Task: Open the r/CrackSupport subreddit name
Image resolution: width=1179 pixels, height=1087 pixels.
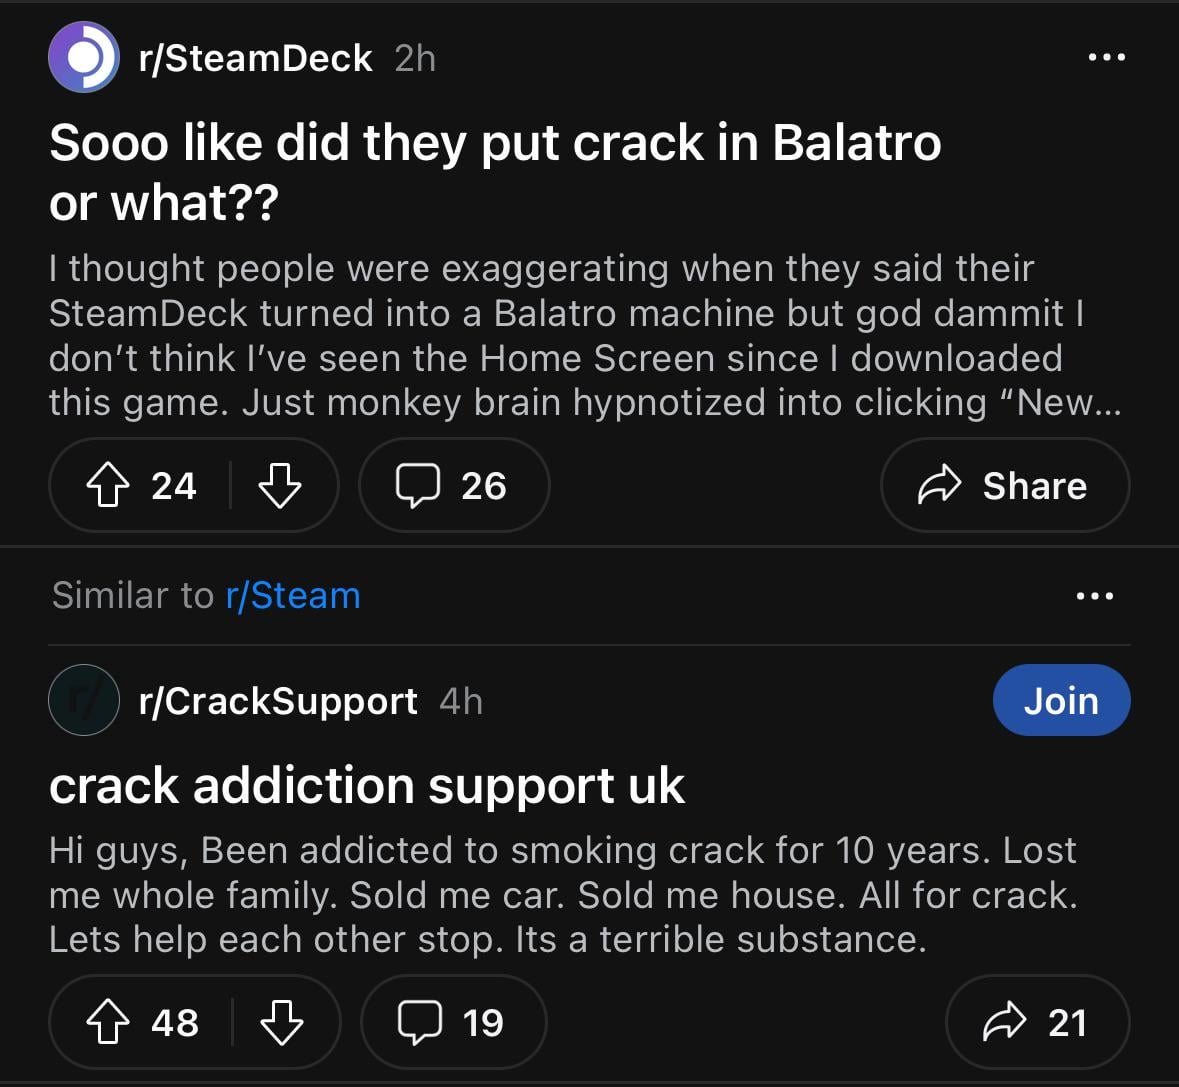Action: pyautogui.click(x=278, y=701)
